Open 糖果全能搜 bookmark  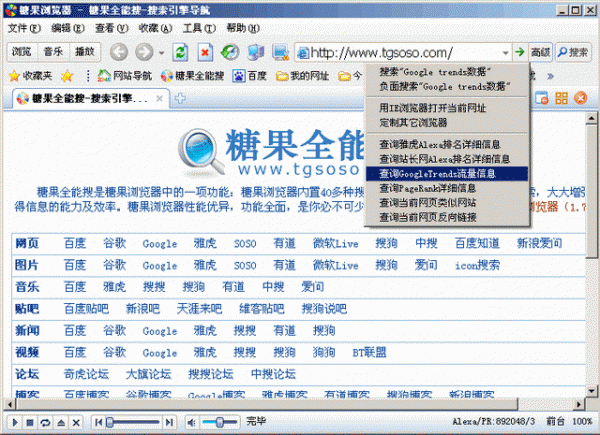click(192, 76)
